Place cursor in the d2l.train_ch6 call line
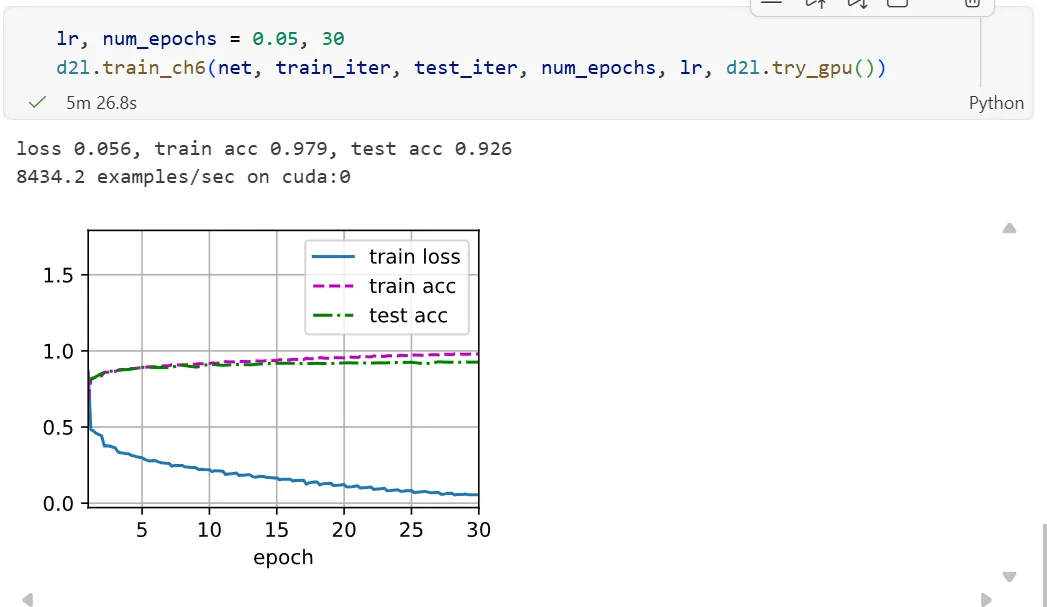 click(471, 67)
